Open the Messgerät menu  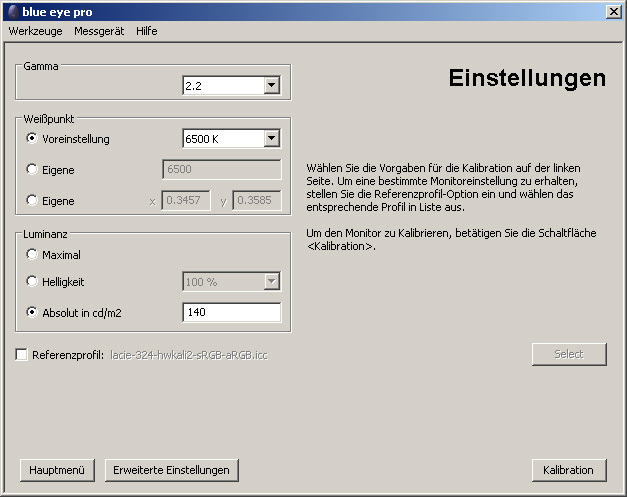click(x=99, y=31)
